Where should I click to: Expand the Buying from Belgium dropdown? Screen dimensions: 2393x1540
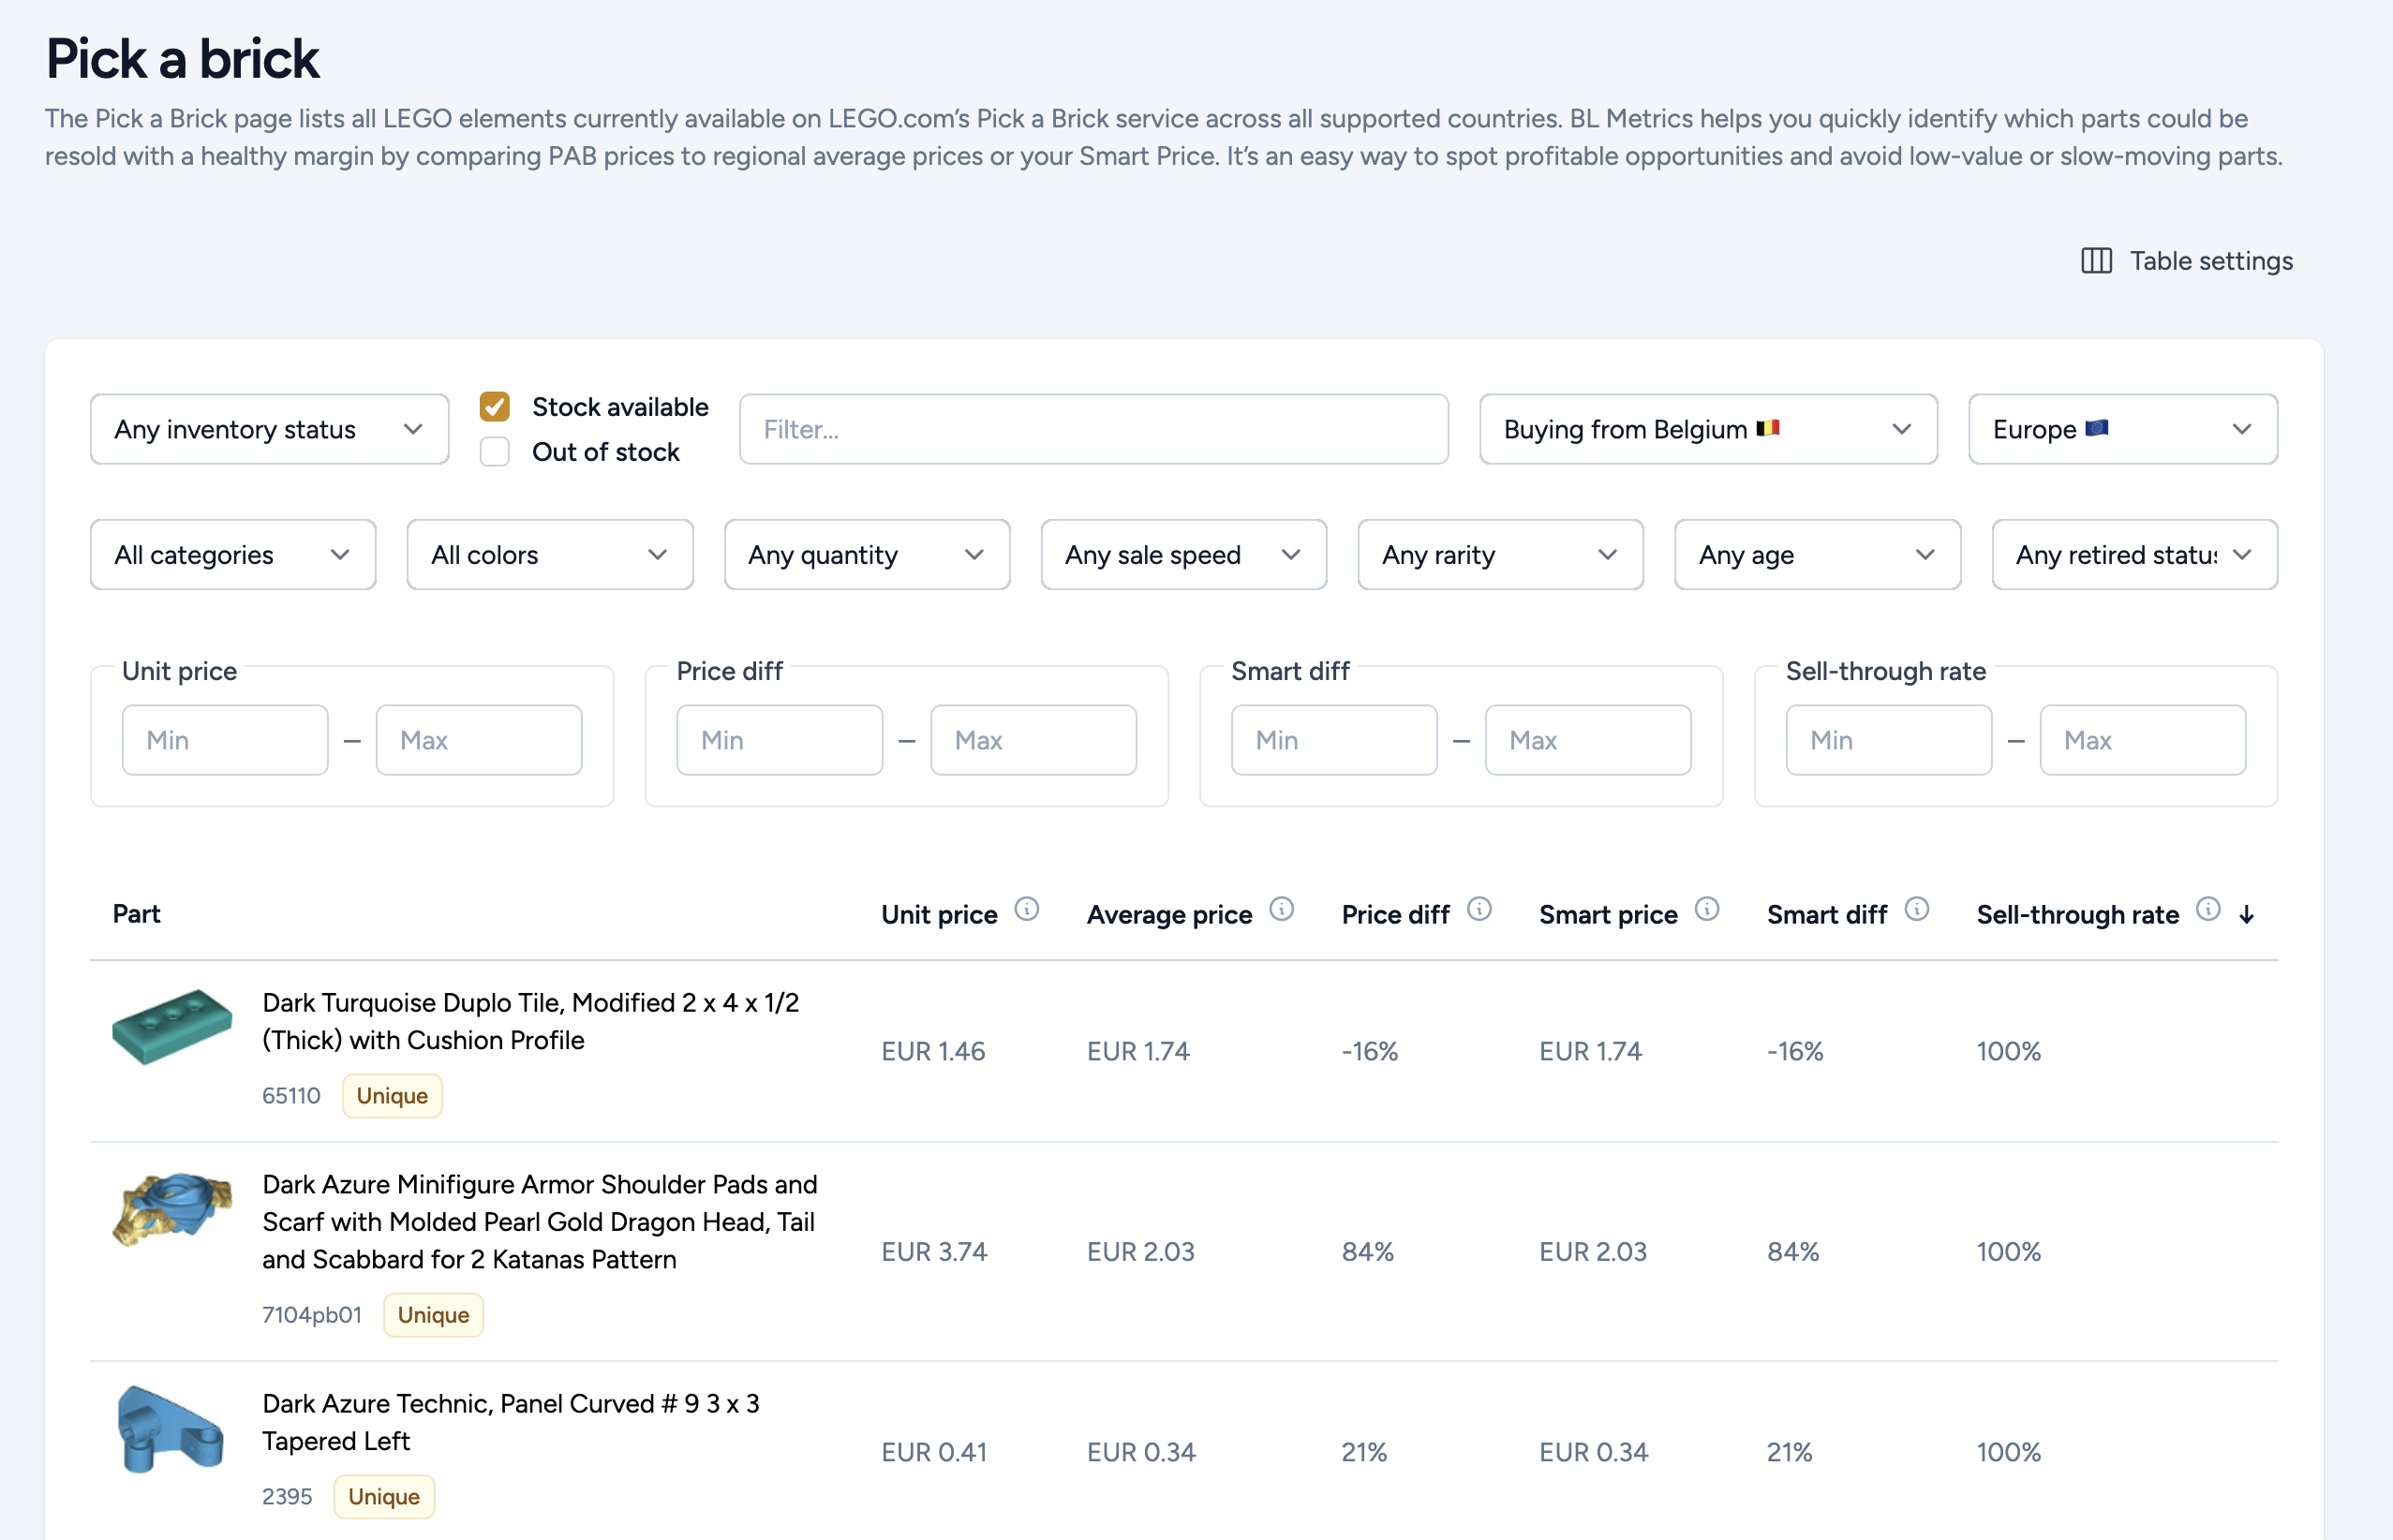pos(1707,429)
